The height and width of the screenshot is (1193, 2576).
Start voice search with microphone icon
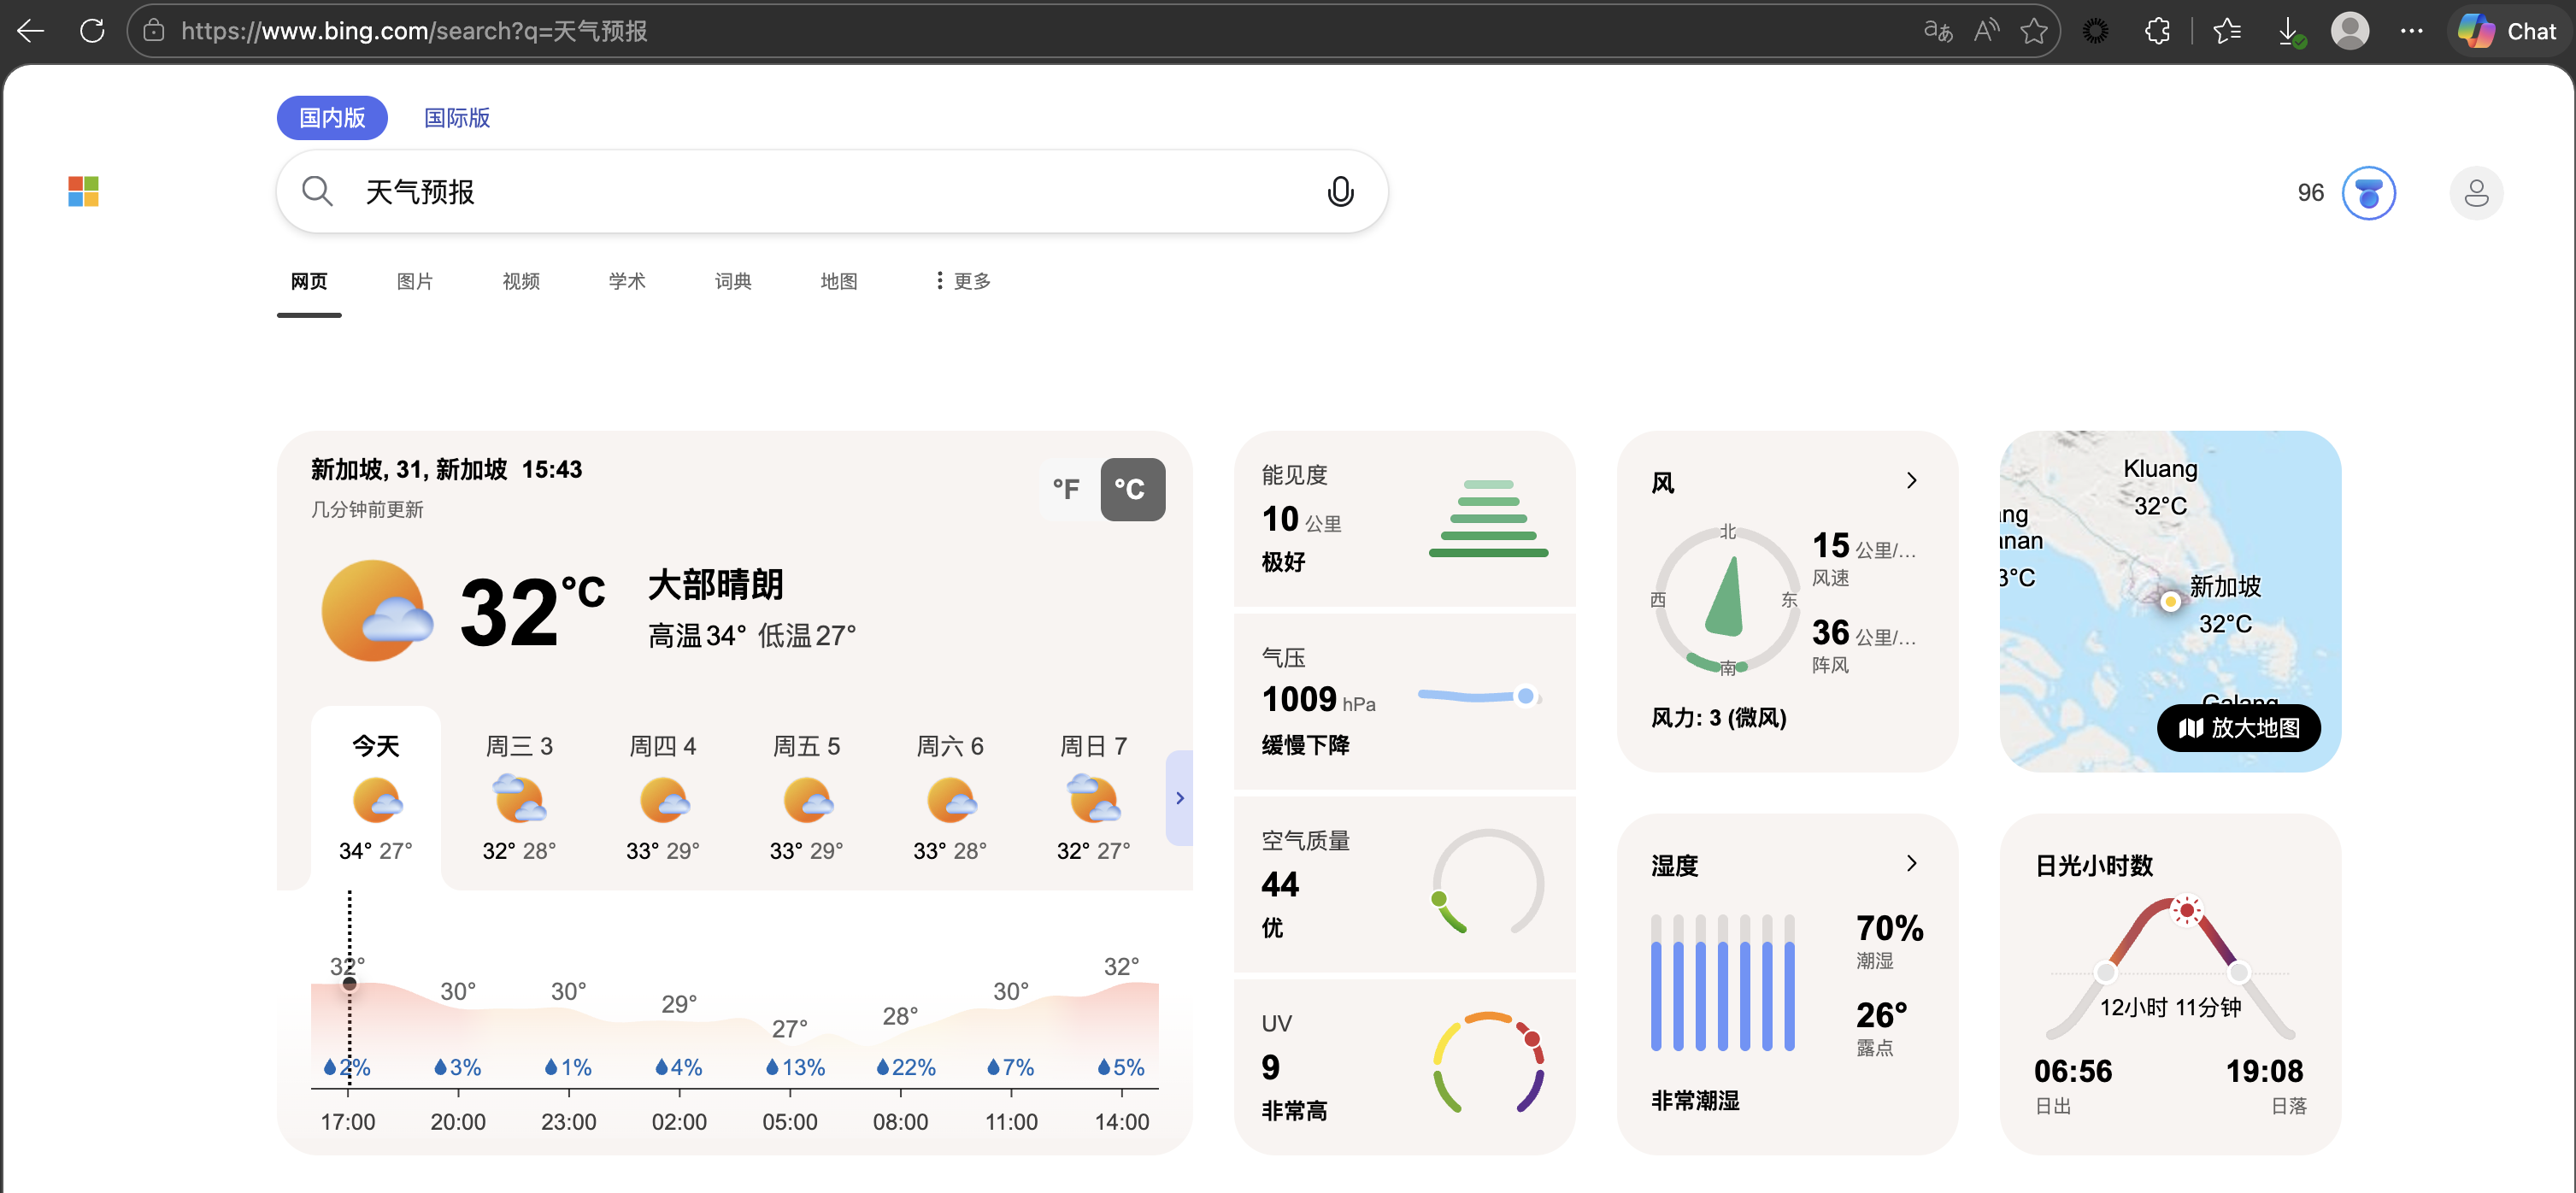(x=1340, y=191)
